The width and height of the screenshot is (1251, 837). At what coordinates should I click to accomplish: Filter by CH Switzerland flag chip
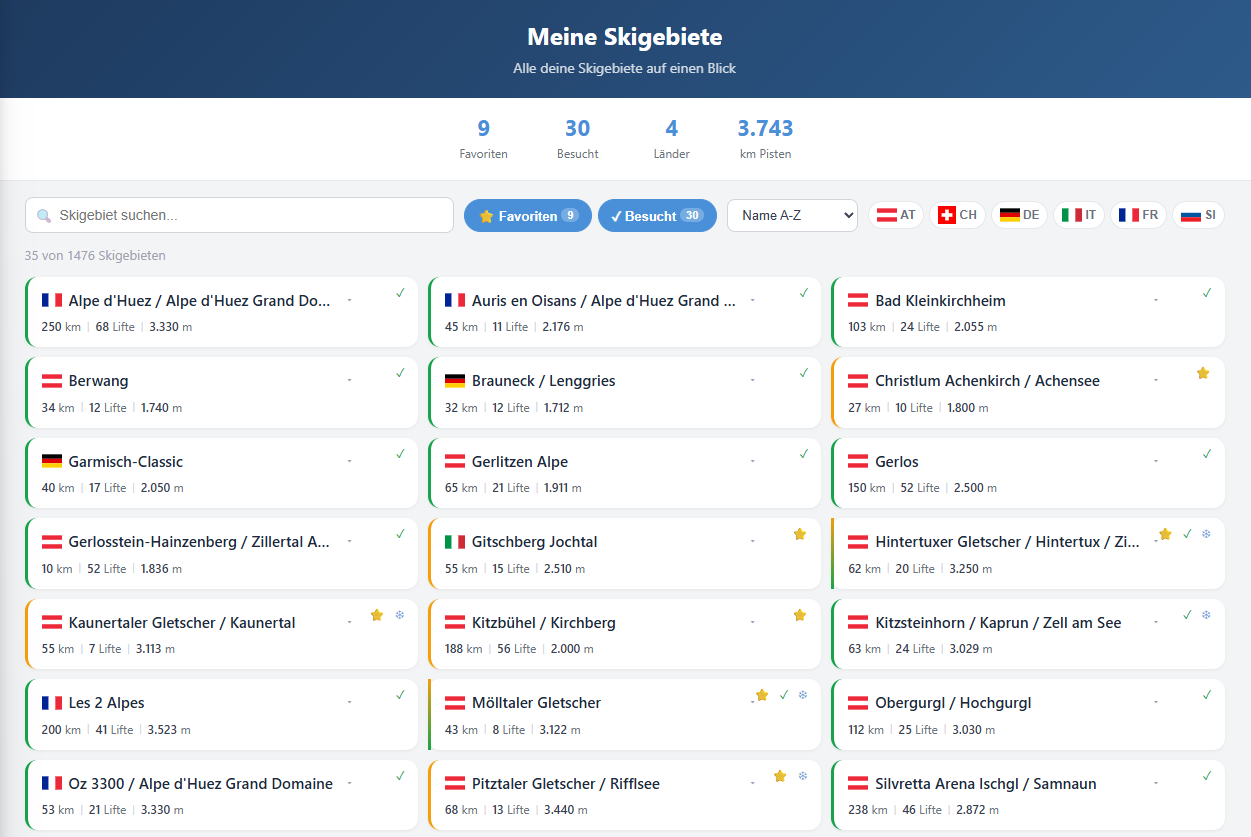coord(957,215)
